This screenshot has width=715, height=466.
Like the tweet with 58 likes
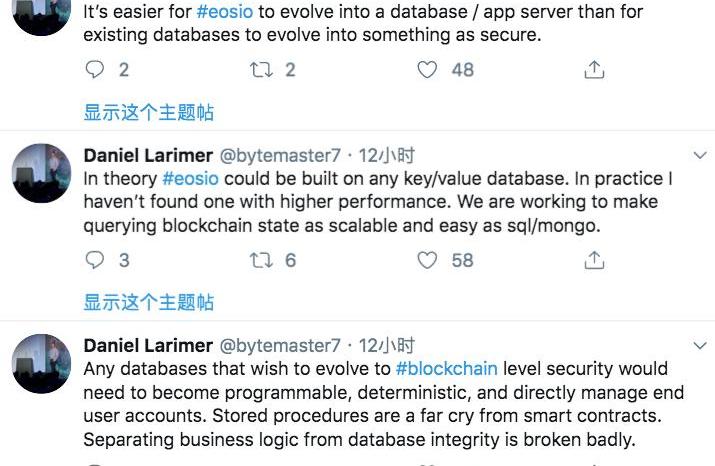[427, 260]
